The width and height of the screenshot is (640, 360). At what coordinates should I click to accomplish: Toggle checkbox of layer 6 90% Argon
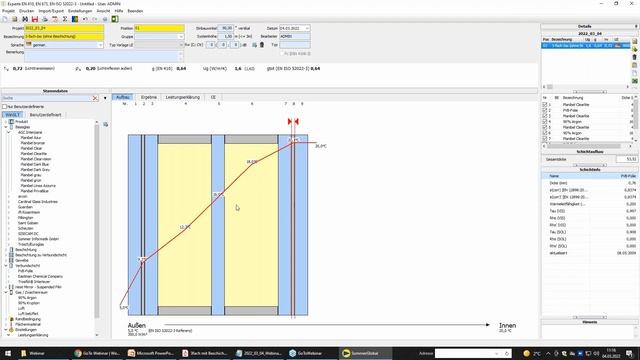tap(544, 133)
